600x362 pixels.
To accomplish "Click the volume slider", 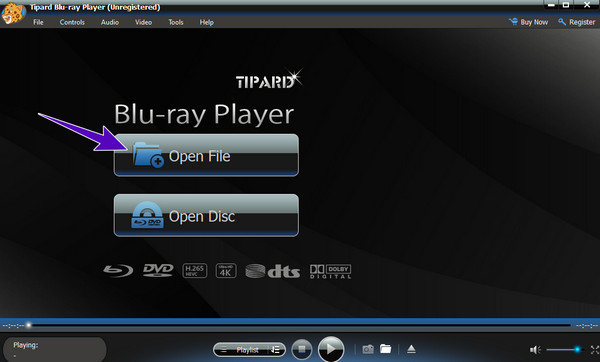I will coord(565,349).
